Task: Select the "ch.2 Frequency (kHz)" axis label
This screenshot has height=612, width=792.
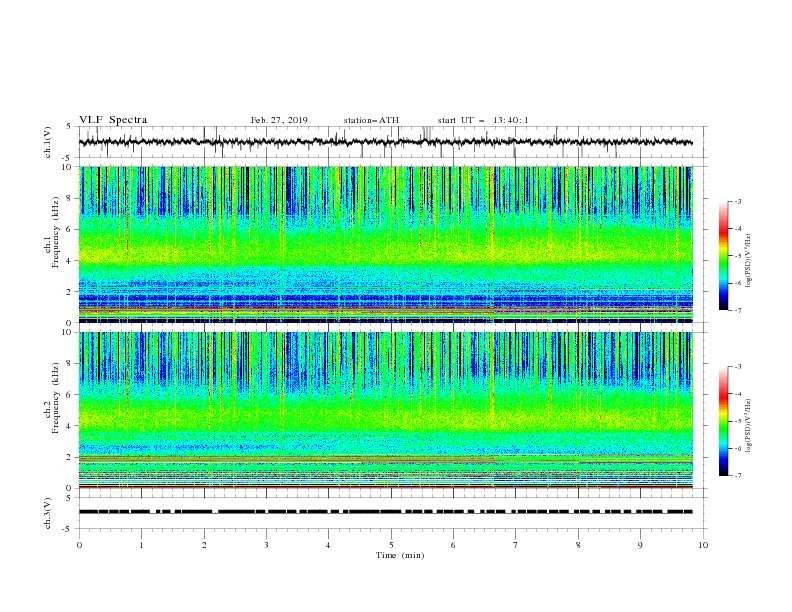Action: [52, 398]
